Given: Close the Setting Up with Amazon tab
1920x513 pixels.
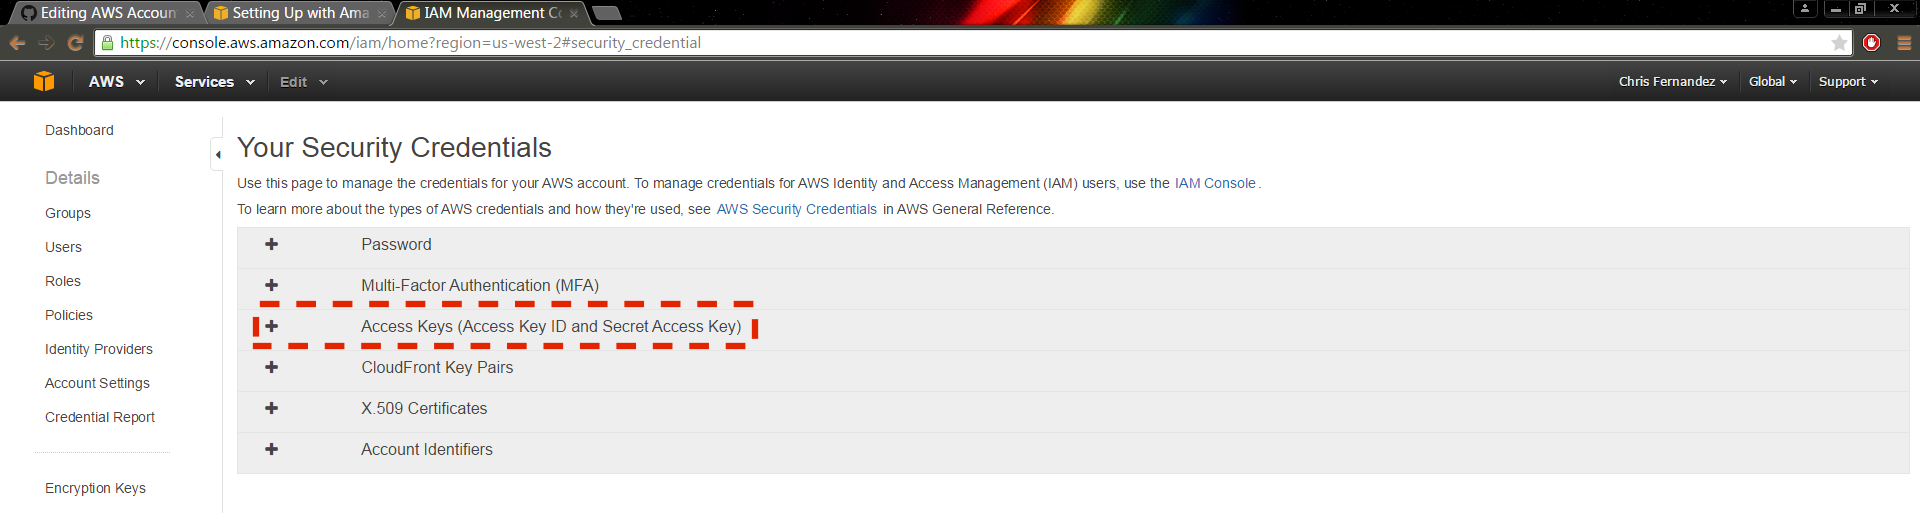Looking at the screenshot, I should [x=382, y=14].
